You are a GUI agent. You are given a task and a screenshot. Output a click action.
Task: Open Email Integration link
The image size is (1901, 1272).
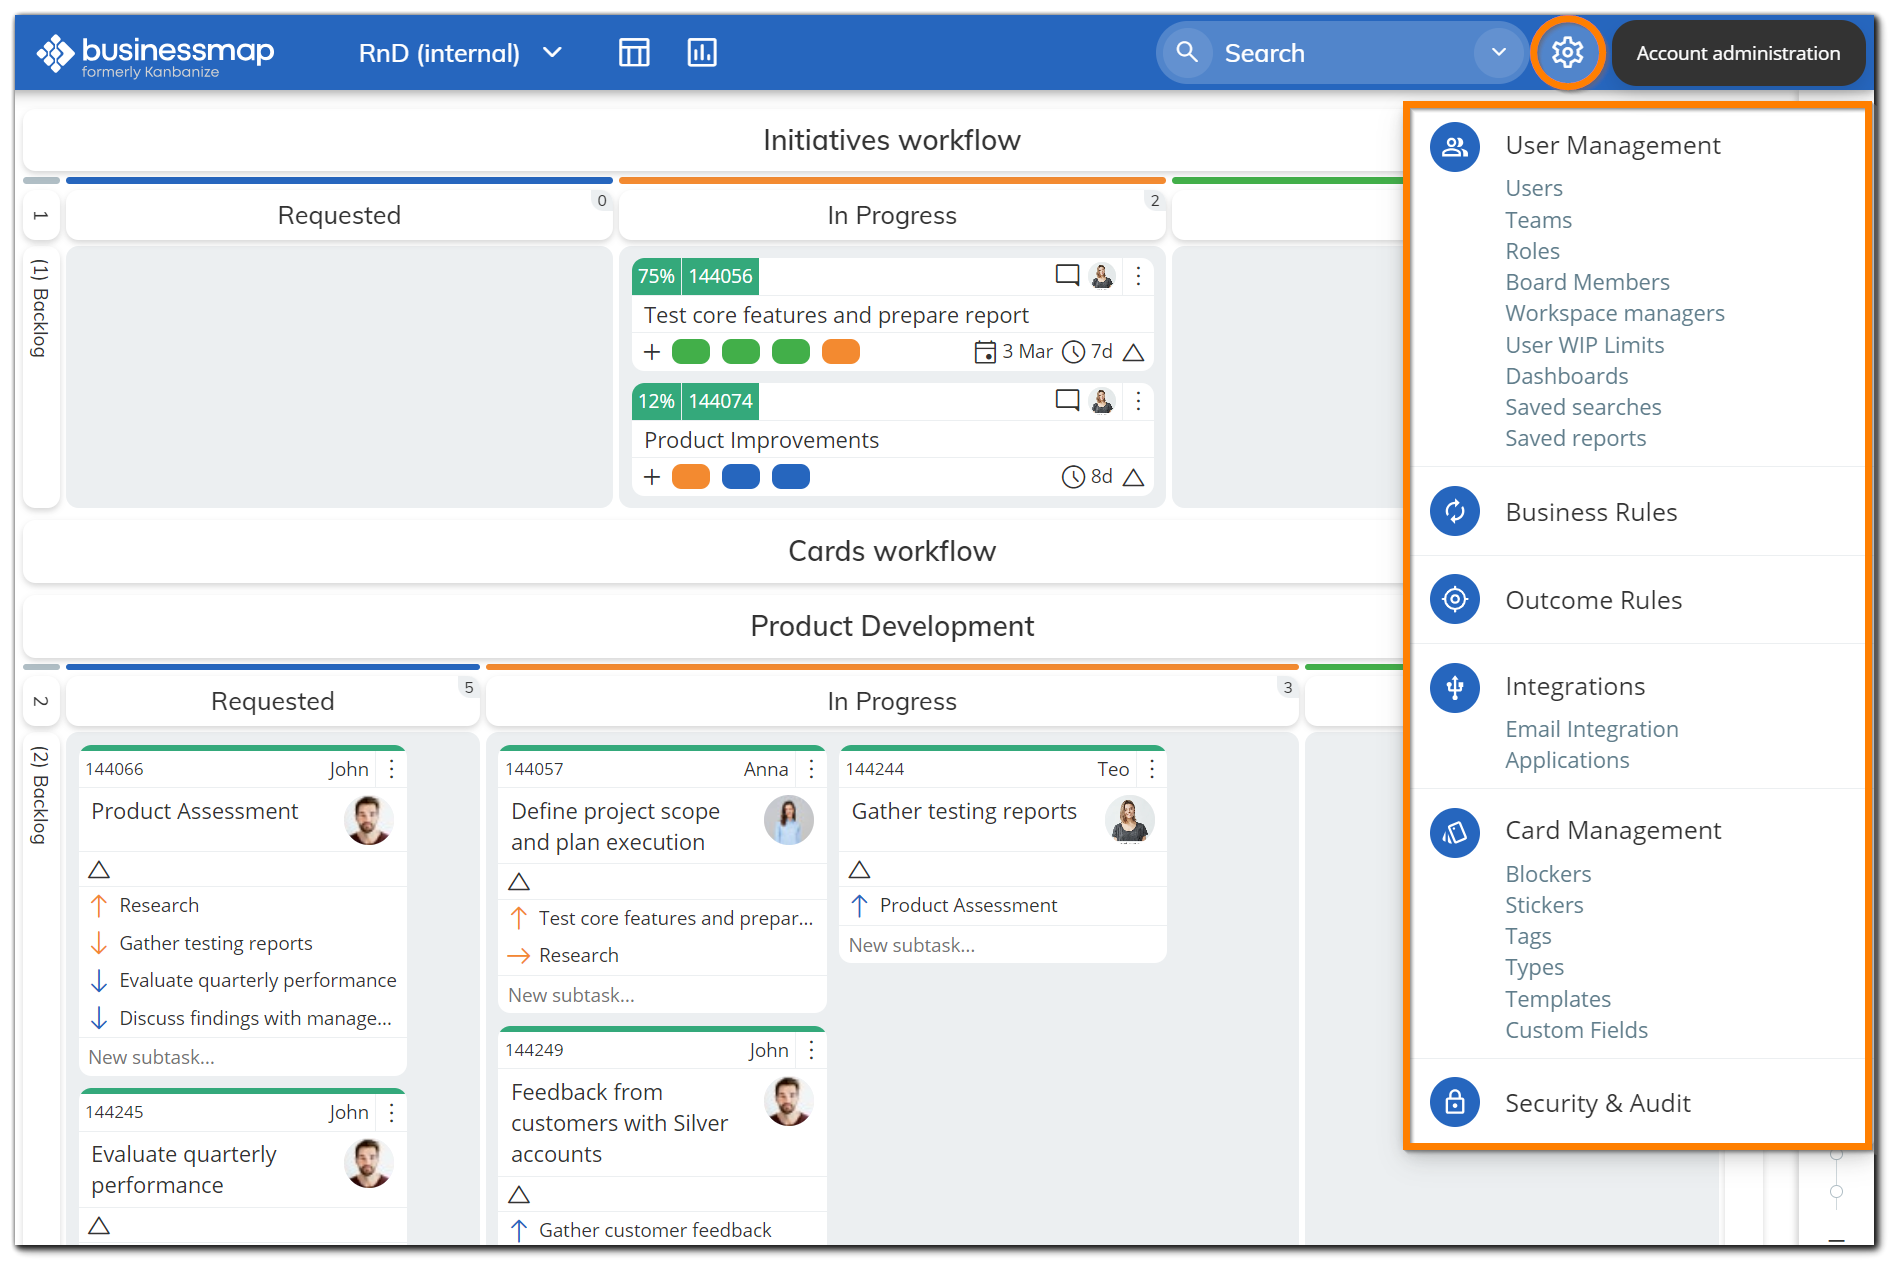[1591, 729]
